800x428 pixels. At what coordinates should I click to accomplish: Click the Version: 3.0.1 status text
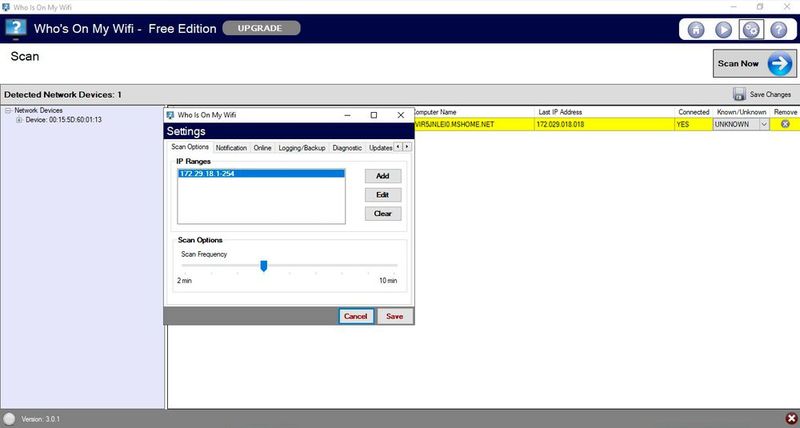tap(41, 419)
